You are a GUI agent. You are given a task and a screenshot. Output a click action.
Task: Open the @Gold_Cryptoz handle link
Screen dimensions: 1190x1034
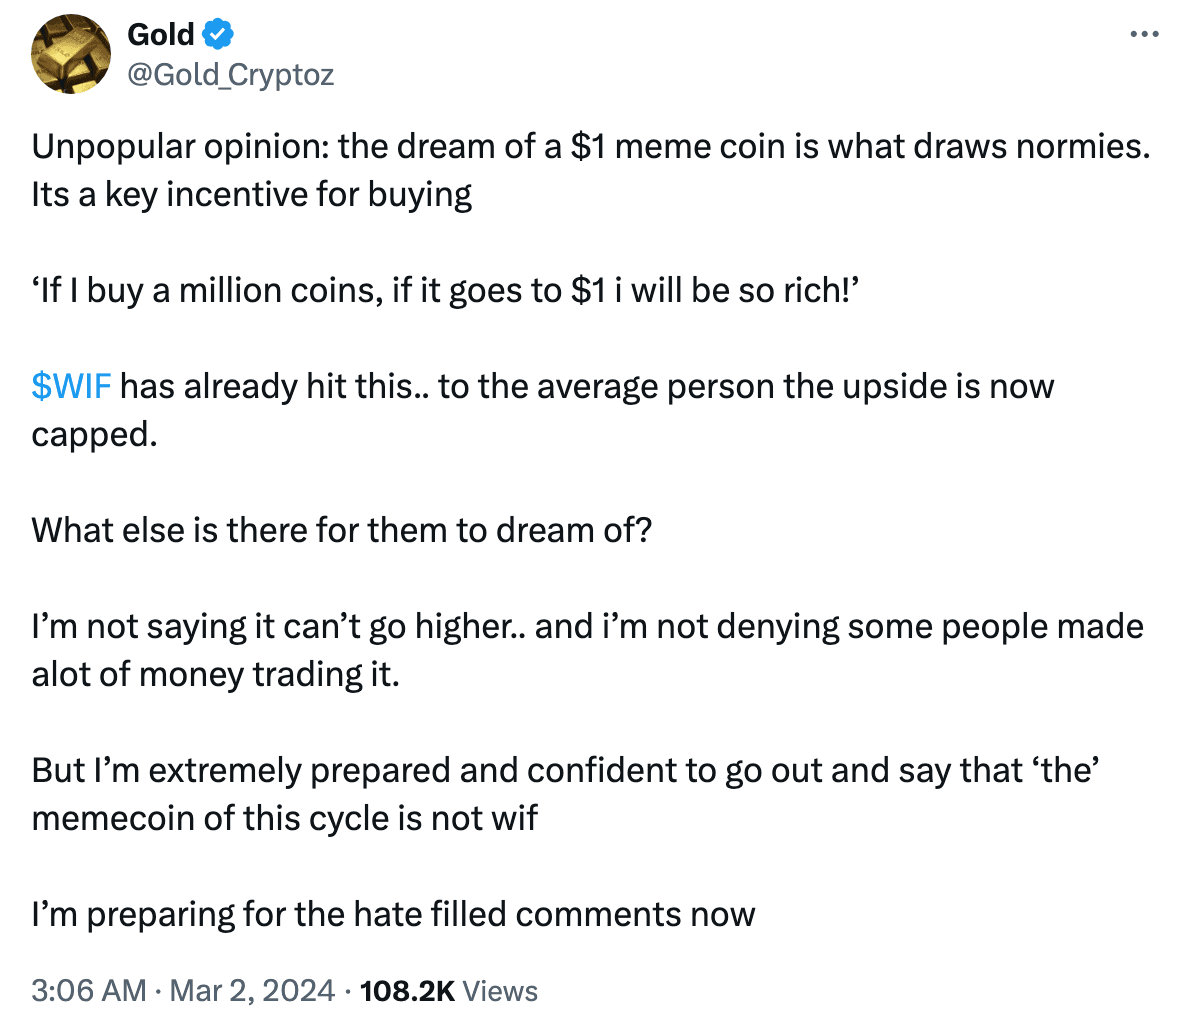tap(231, 74)
